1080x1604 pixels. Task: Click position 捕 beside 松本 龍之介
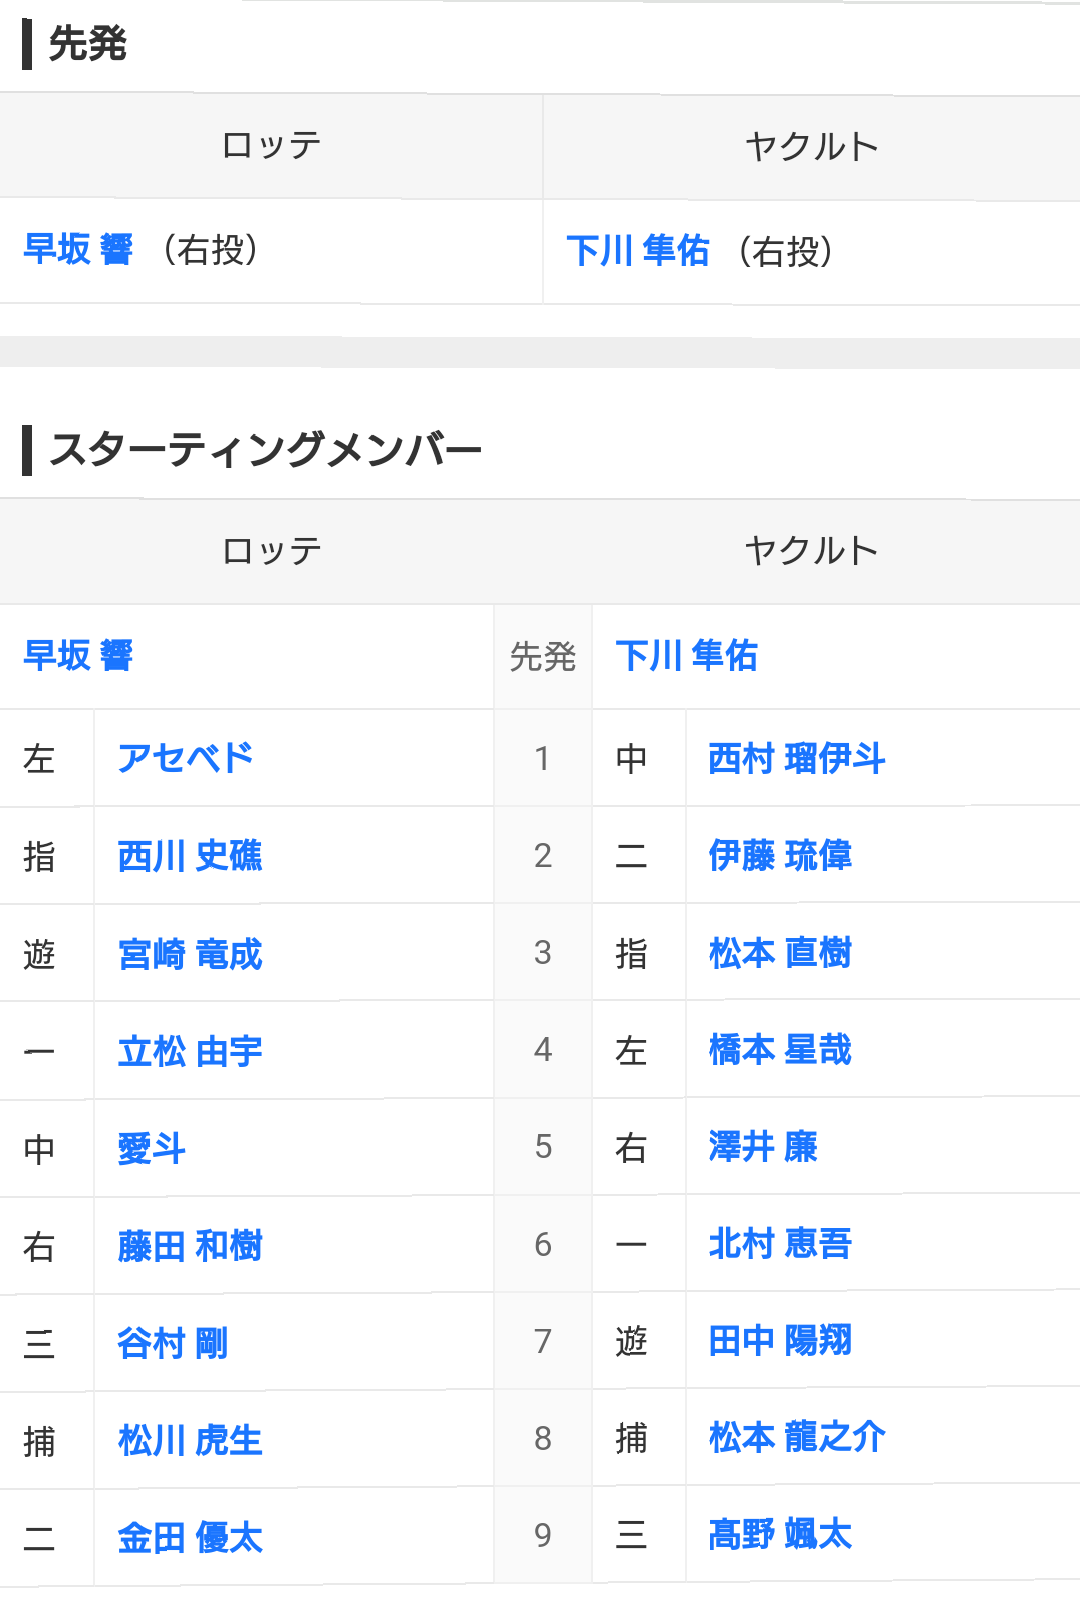[631, 1438]
